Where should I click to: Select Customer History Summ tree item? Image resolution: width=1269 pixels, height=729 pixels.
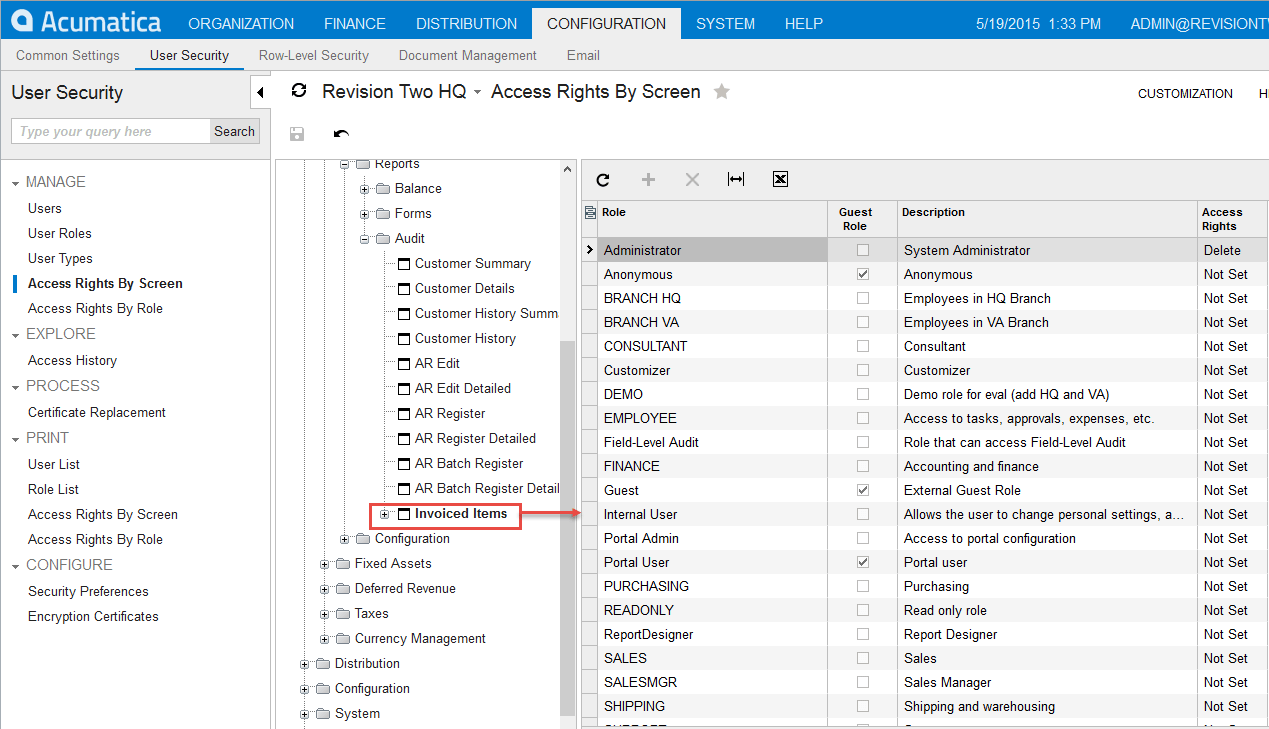tap(486, 314)
